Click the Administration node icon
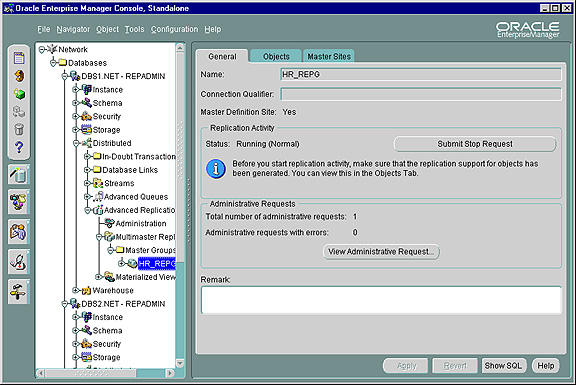 point(109,223)
